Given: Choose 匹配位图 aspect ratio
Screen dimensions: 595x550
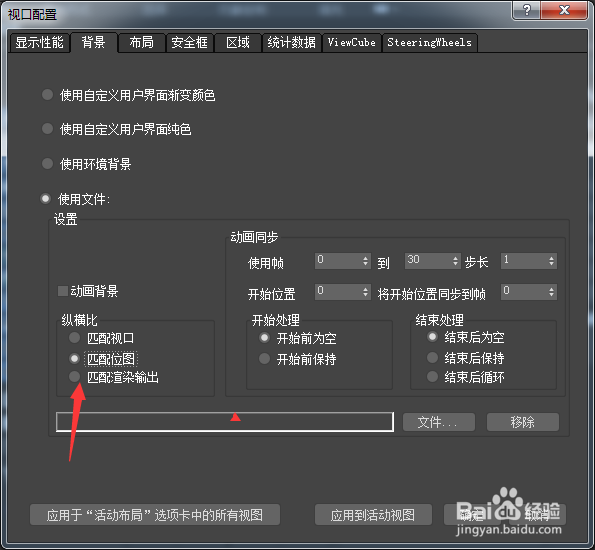Looking at the screenshot, I should pos(74,358).
